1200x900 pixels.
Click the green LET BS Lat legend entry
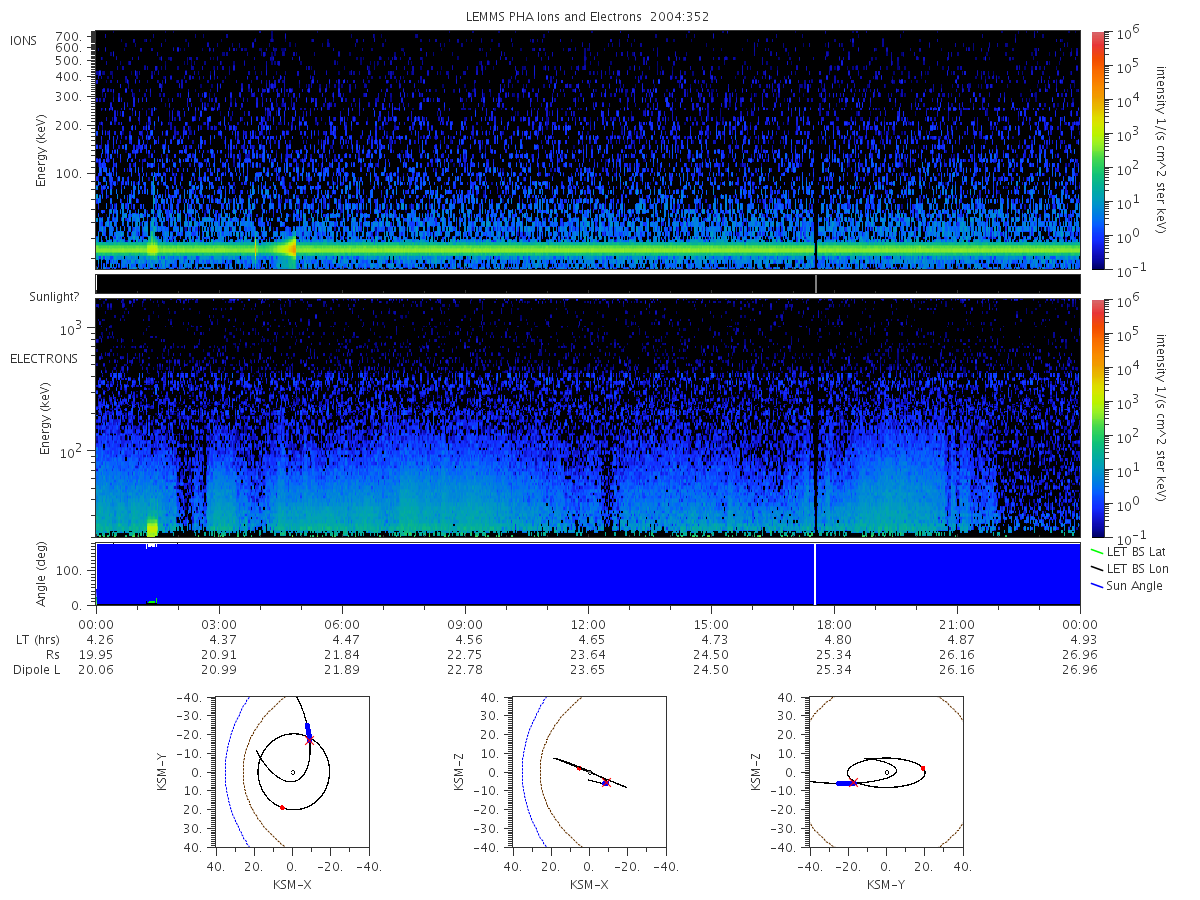pyautogui.click(x=1128, y=551)
